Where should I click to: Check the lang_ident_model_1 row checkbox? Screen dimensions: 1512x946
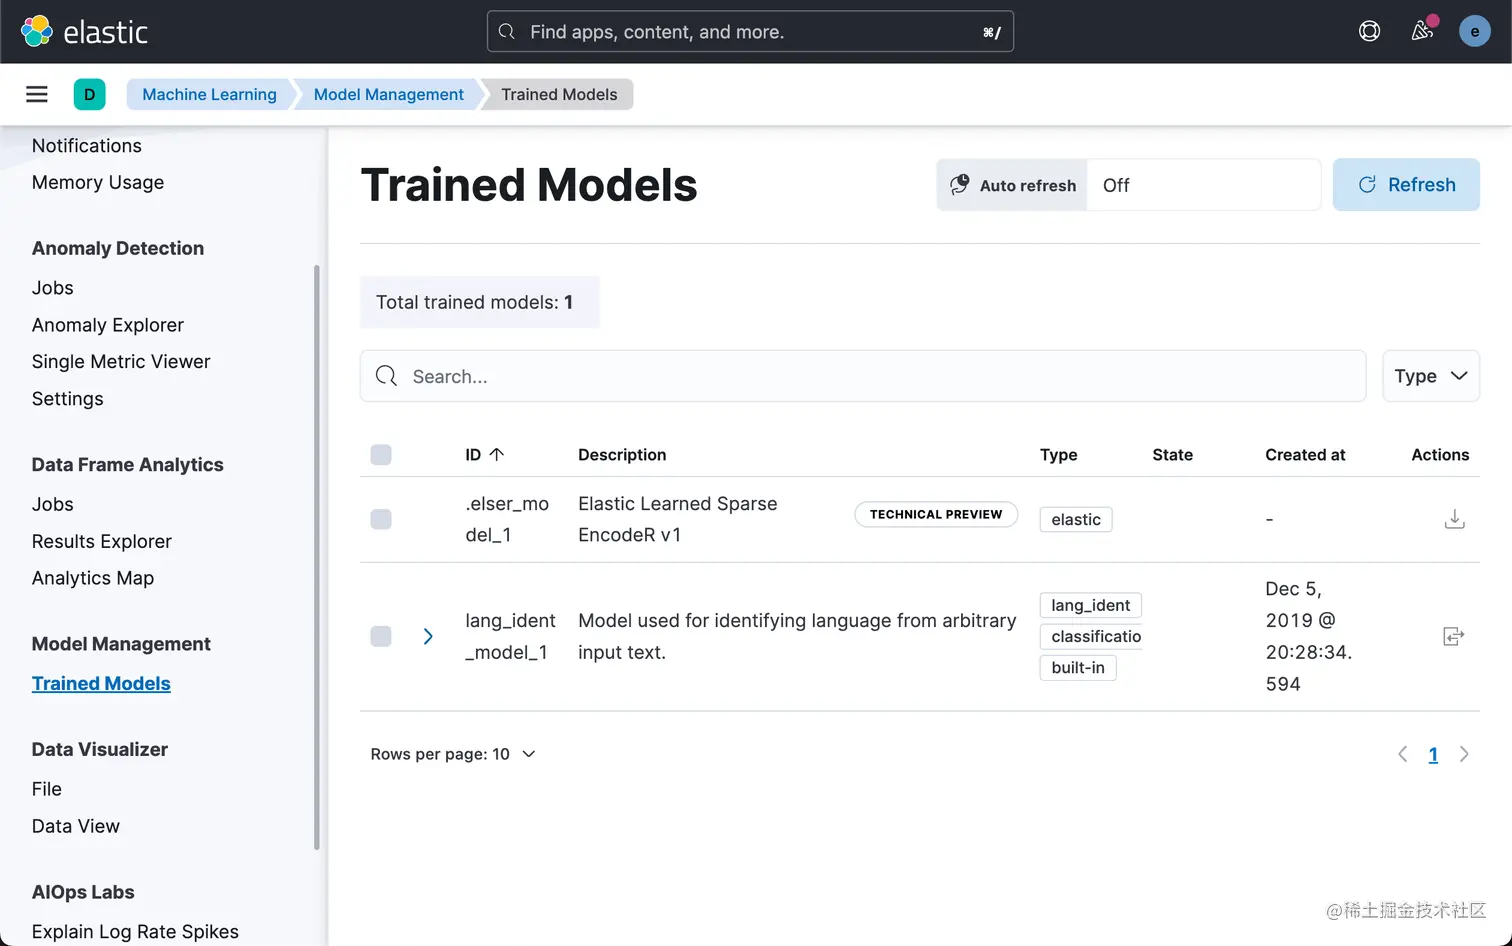click(381, 636)
